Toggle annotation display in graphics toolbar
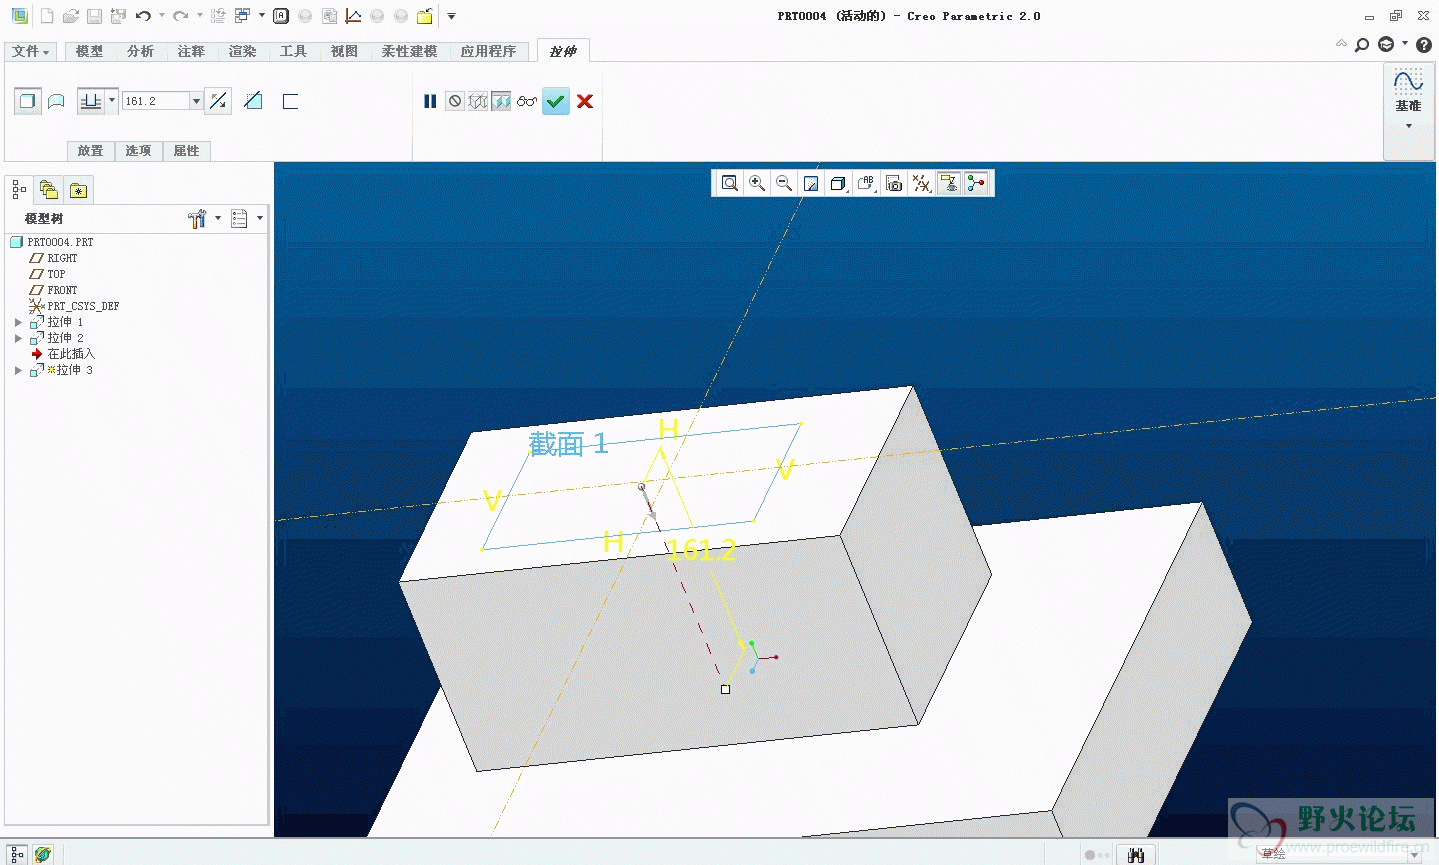 pos(949,183)
